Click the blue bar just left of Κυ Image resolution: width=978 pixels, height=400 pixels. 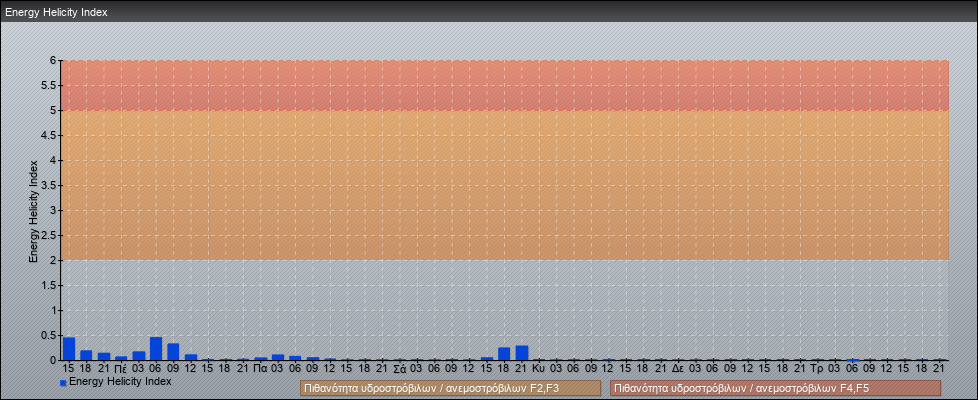521,353
